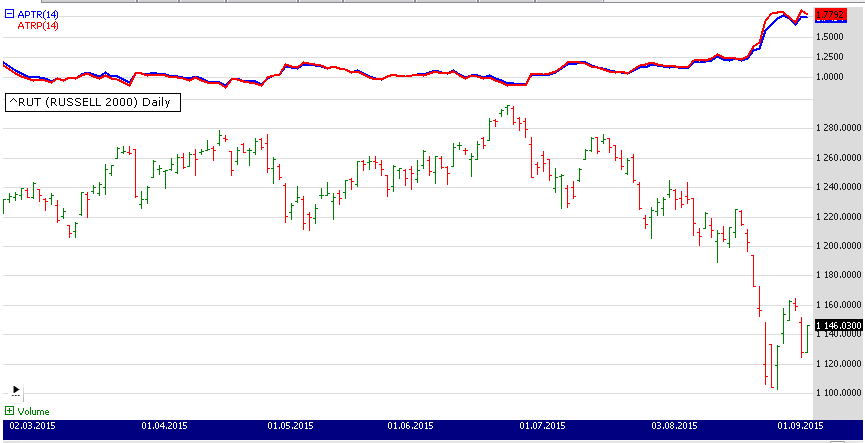Expand the Volume pane
Image resolution: width=865 pixels, height=443 pixels.
coord(9,410)
